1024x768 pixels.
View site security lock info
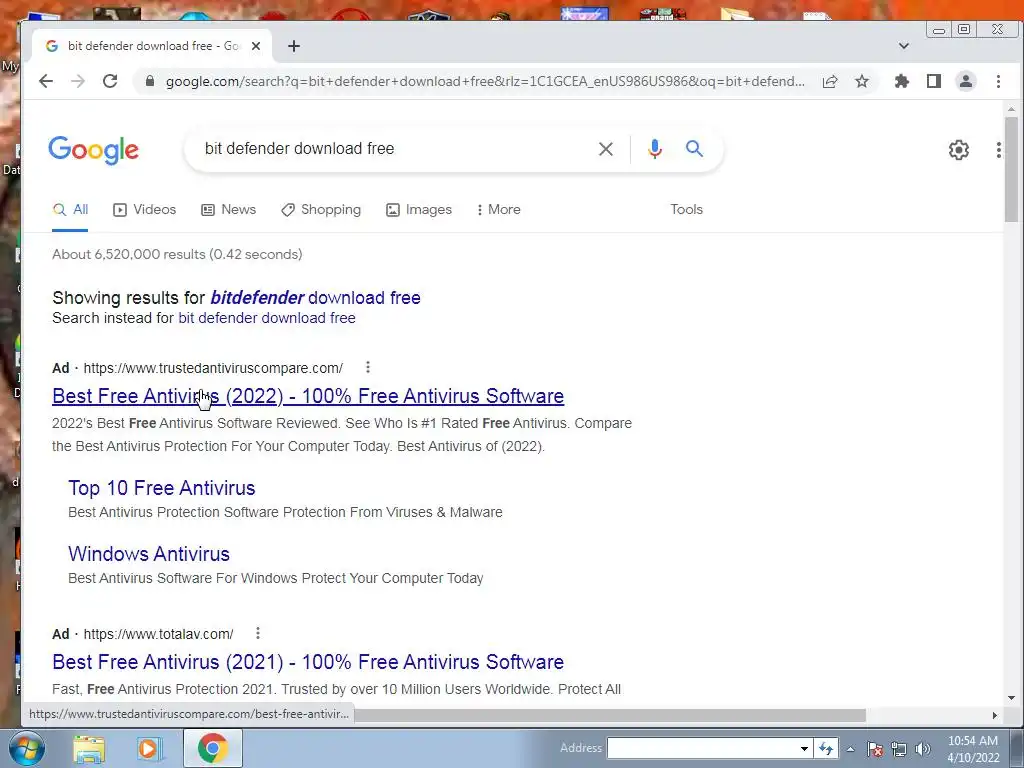150,81
